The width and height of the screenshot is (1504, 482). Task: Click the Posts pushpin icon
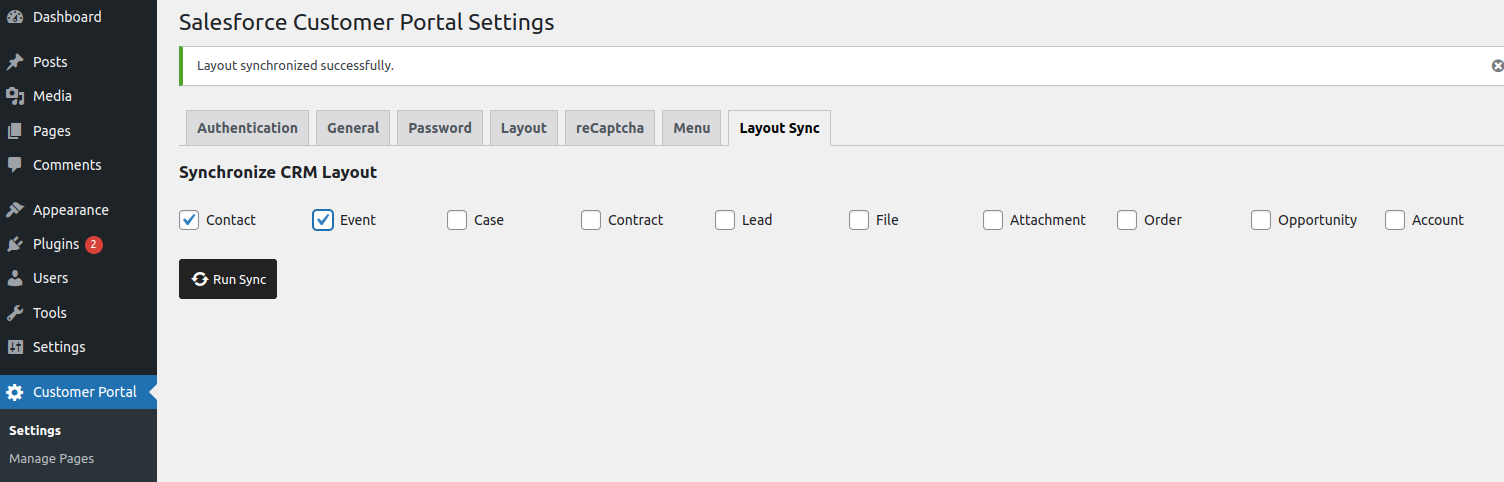[15, 62]
